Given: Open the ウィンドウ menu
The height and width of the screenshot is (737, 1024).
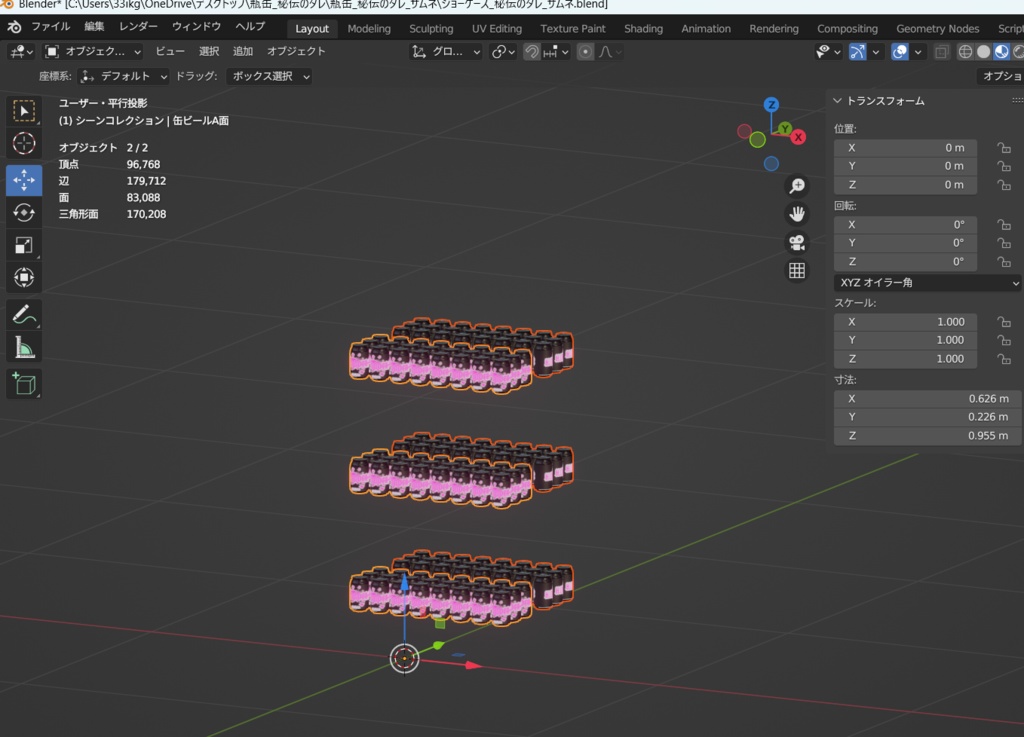Looking at the screenshot, I should coord(197,27).
